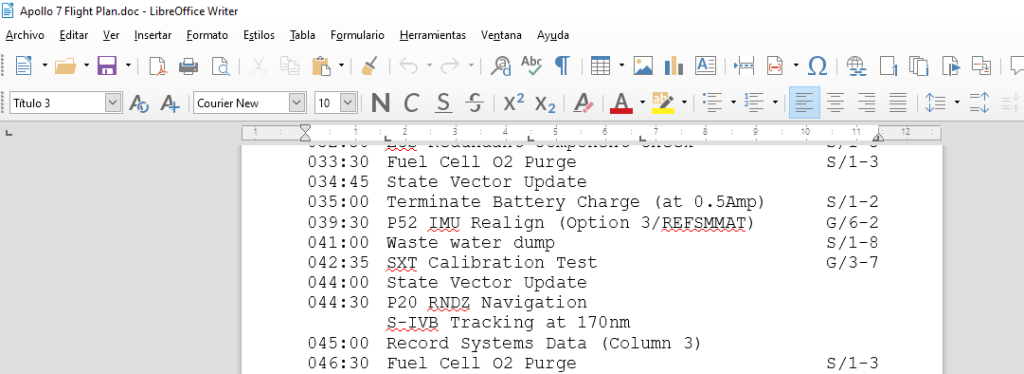Viewport: 1024px width, 374px height.
Task: Insert a bookmark
Action: [x=950, y=65]
